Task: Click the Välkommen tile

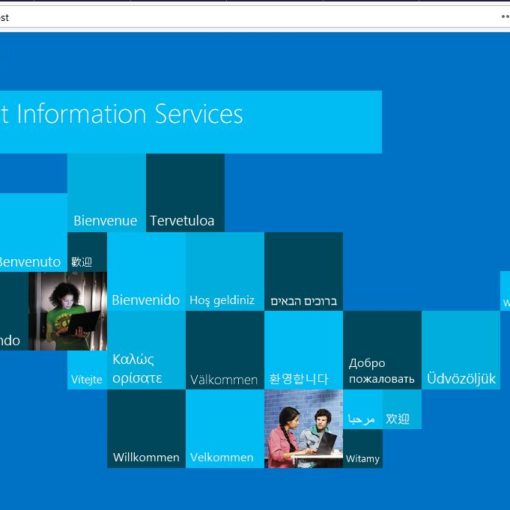Action: 225,350
